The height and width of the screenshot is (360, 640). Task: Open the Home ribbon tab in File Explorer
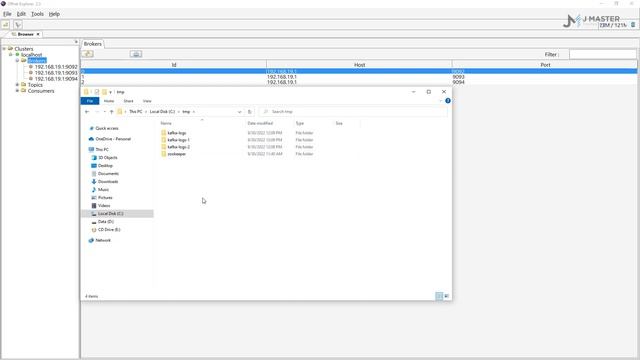[109, 101]
